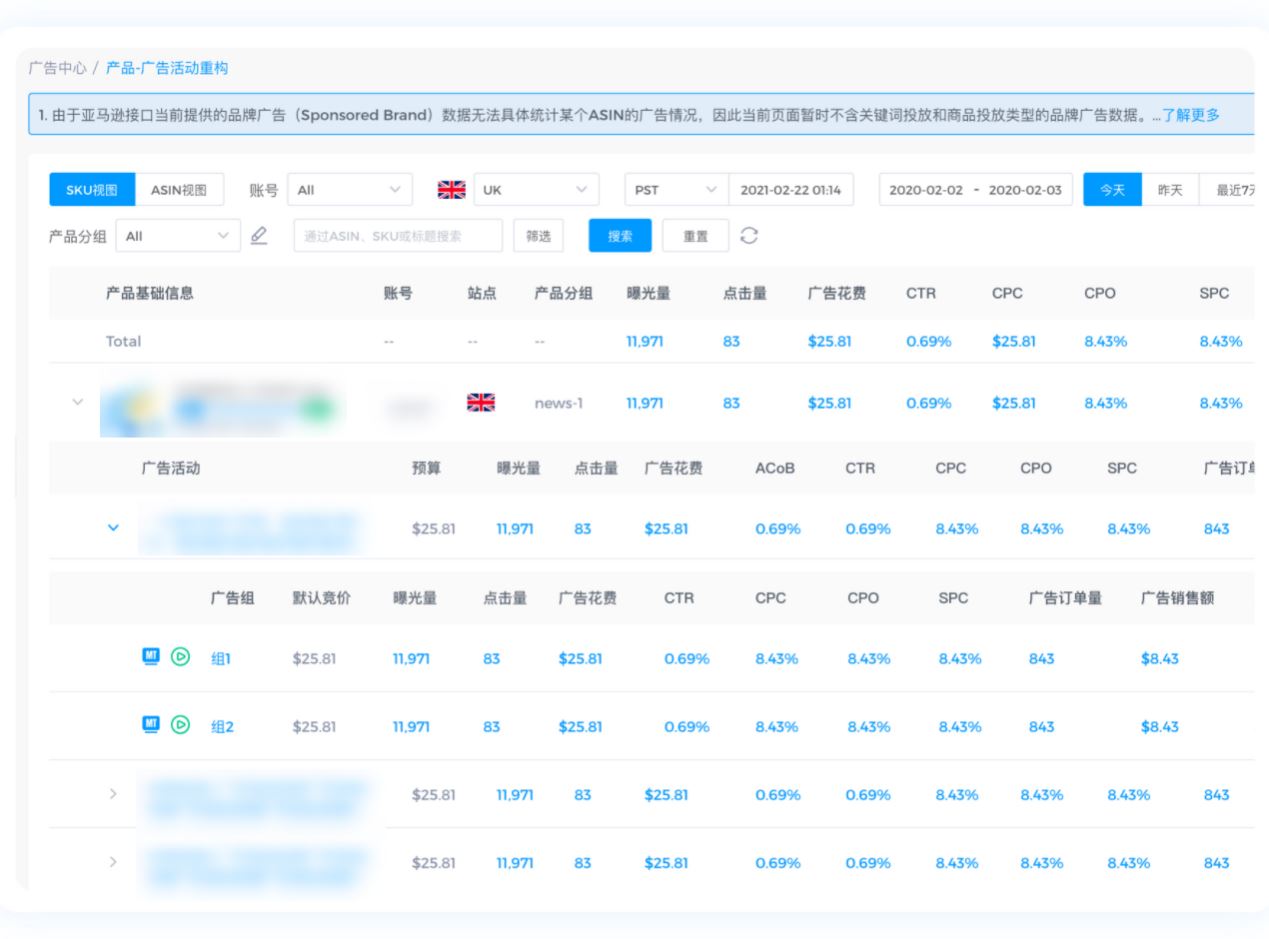The image size is (1269, 939).
Task: Click the green play icon in 组2 row
Action: (180, 725)
